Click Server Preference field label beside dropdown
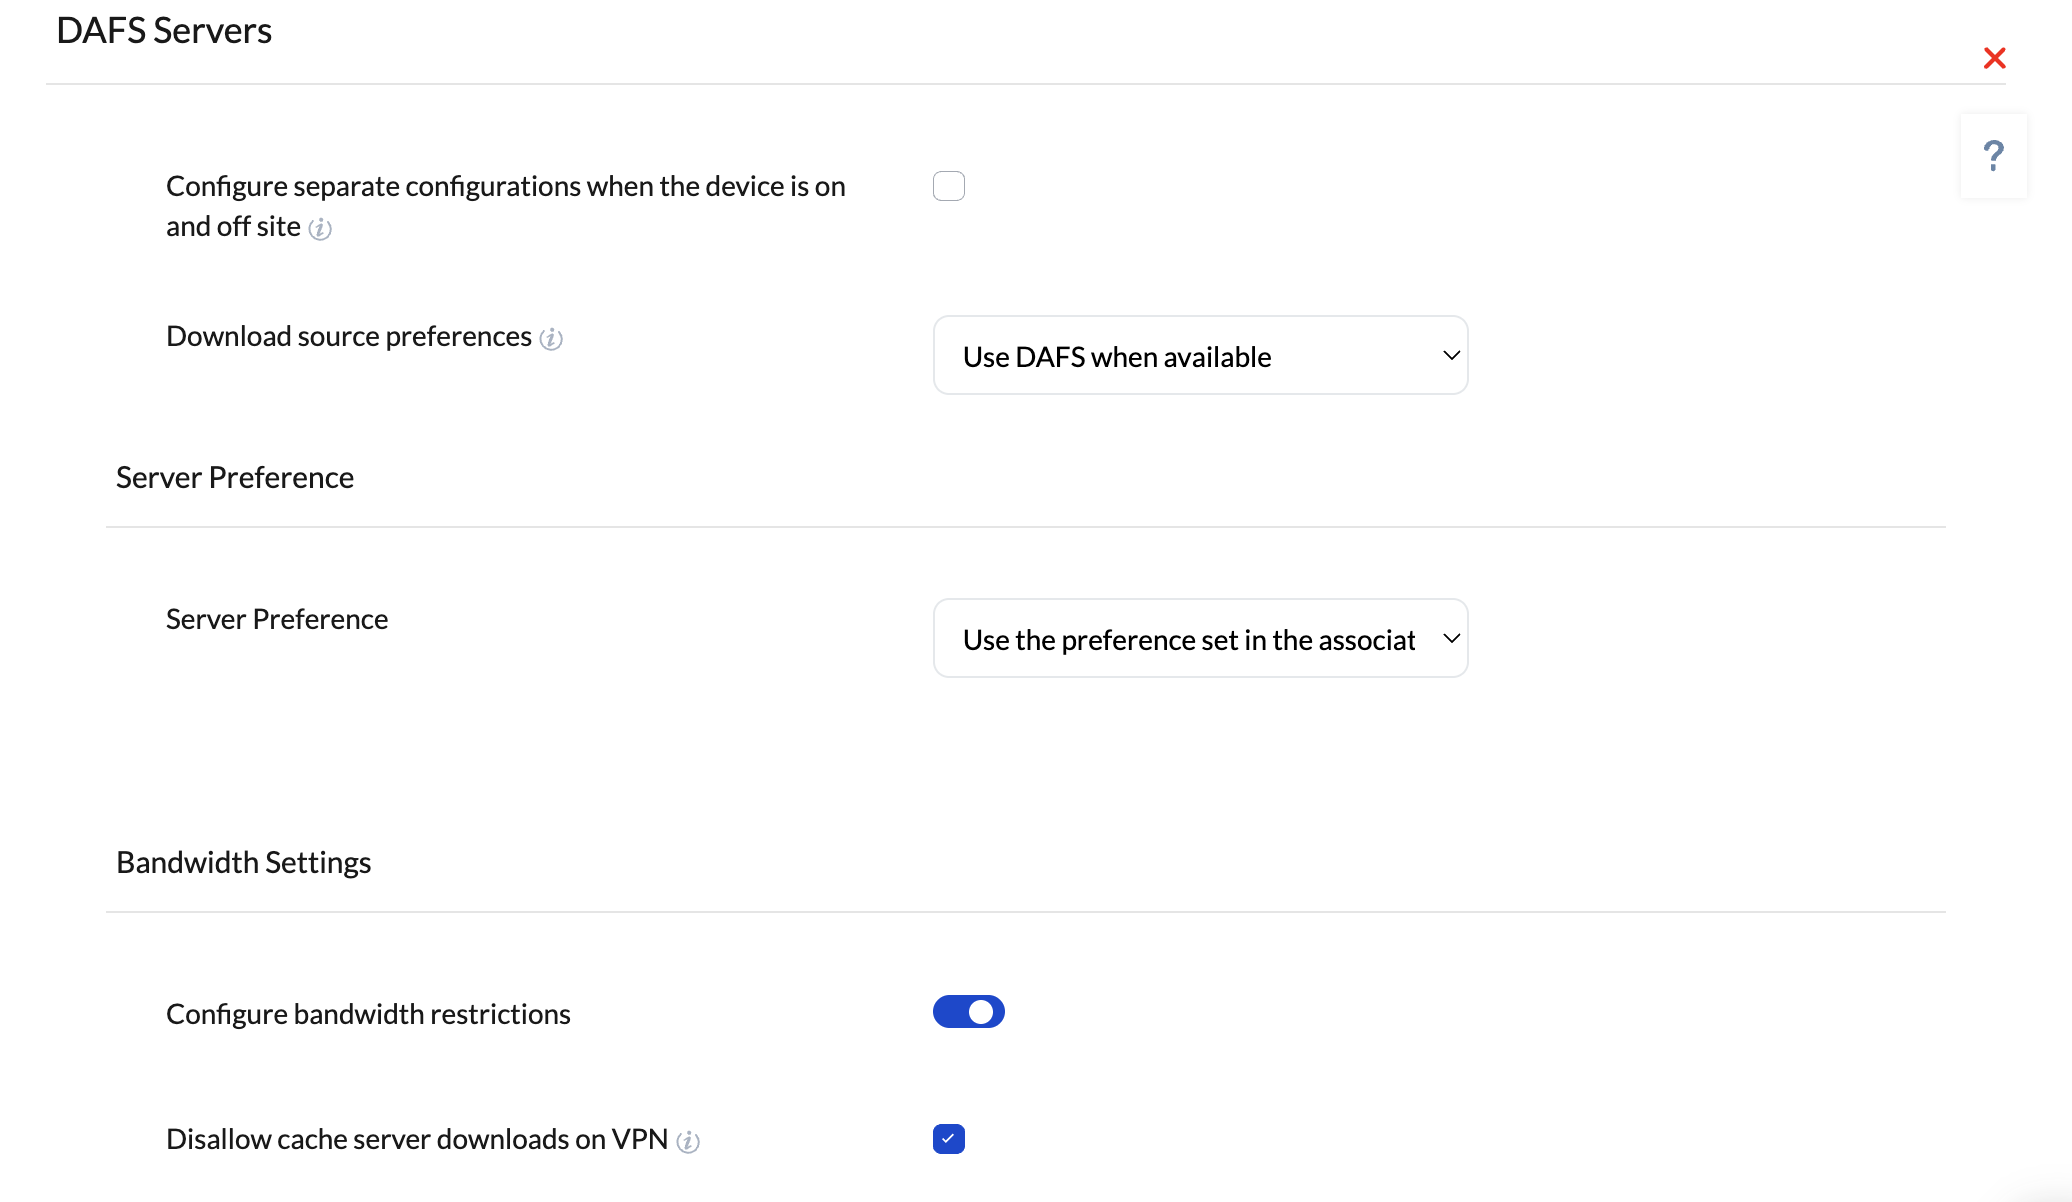Screen dimensions: 2072x1202 [277, 620]
